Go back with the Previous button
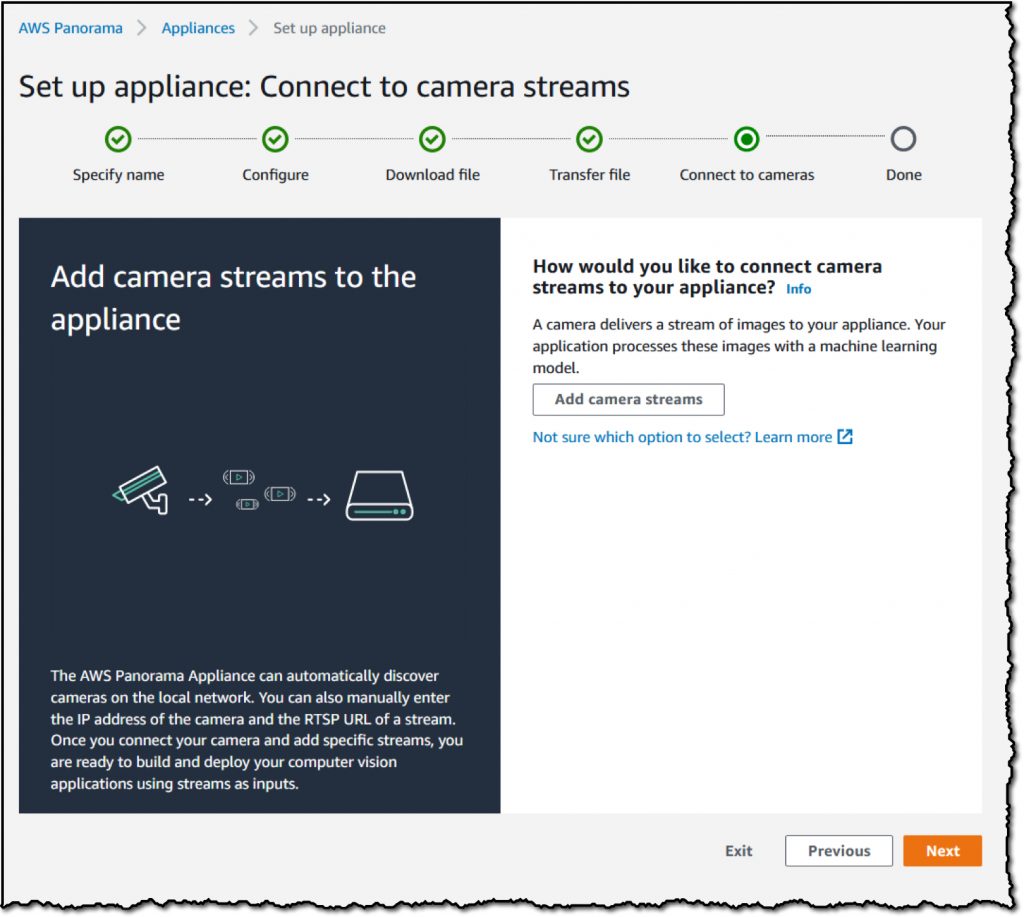 pos(839,850)
